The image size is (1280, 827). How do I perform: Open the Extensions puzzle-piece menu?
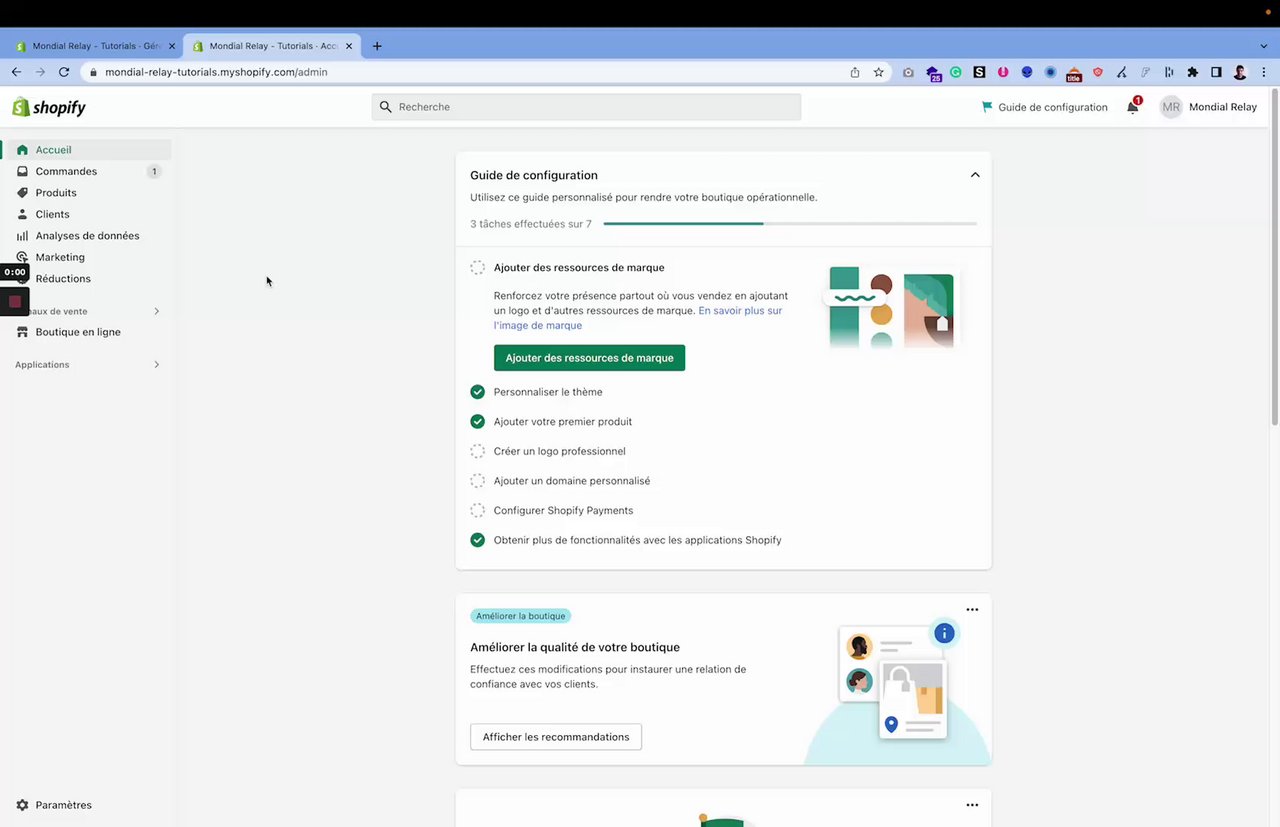point(1193,72)
